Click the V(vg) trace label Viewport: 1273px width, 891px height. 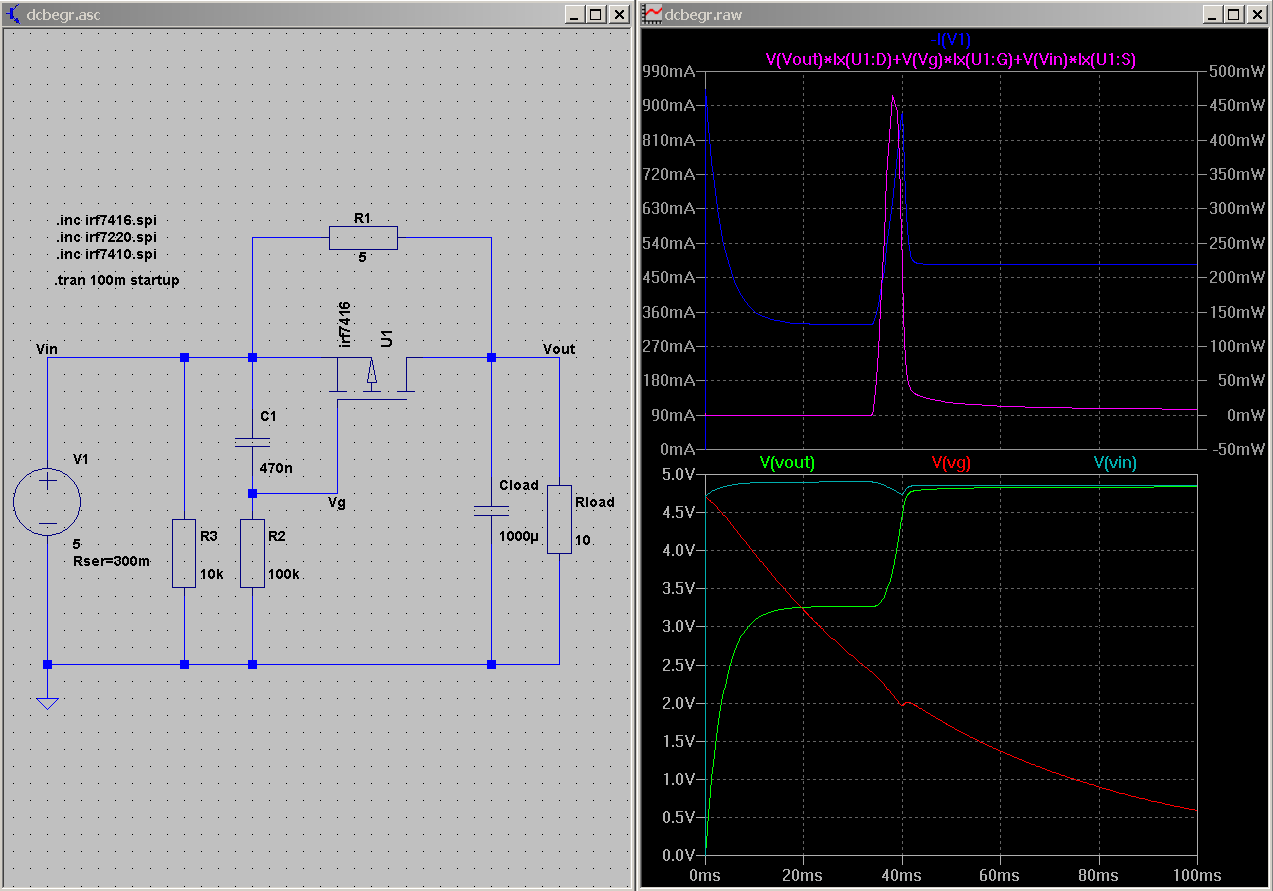point(951,463)
